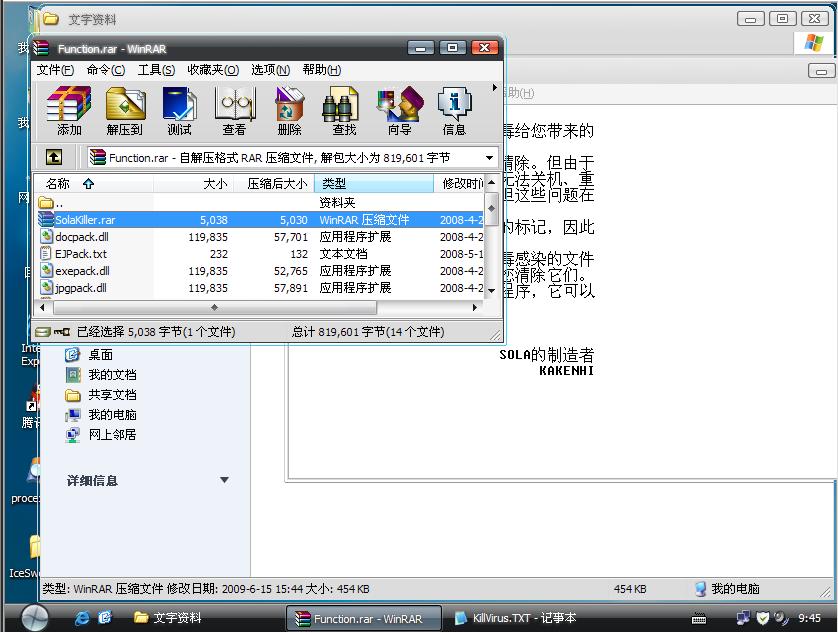Click the up-one-level folder button in WinRAR

pyautogui.click(x=53, y=157)
